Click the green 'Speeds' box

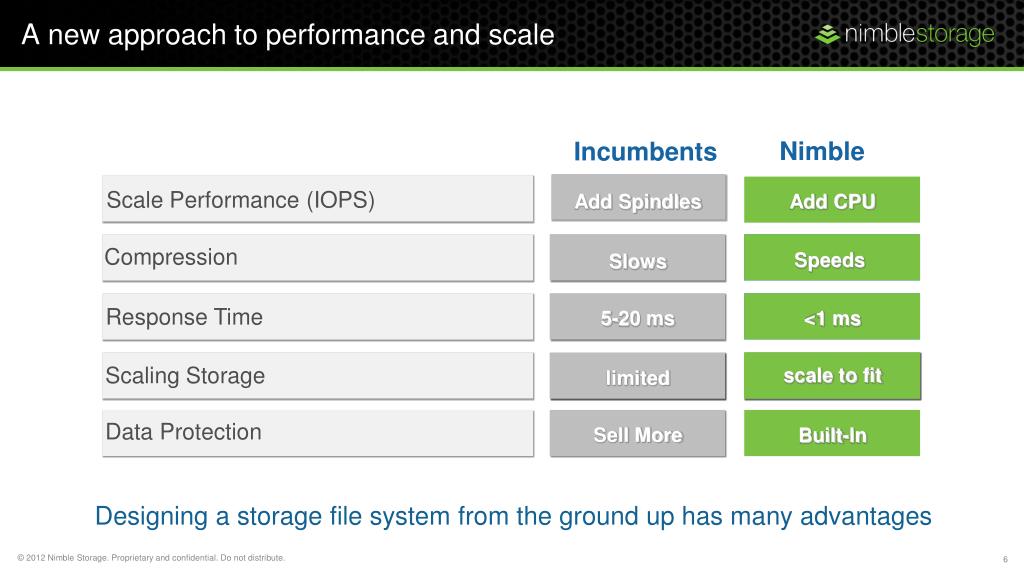[831, 257]
